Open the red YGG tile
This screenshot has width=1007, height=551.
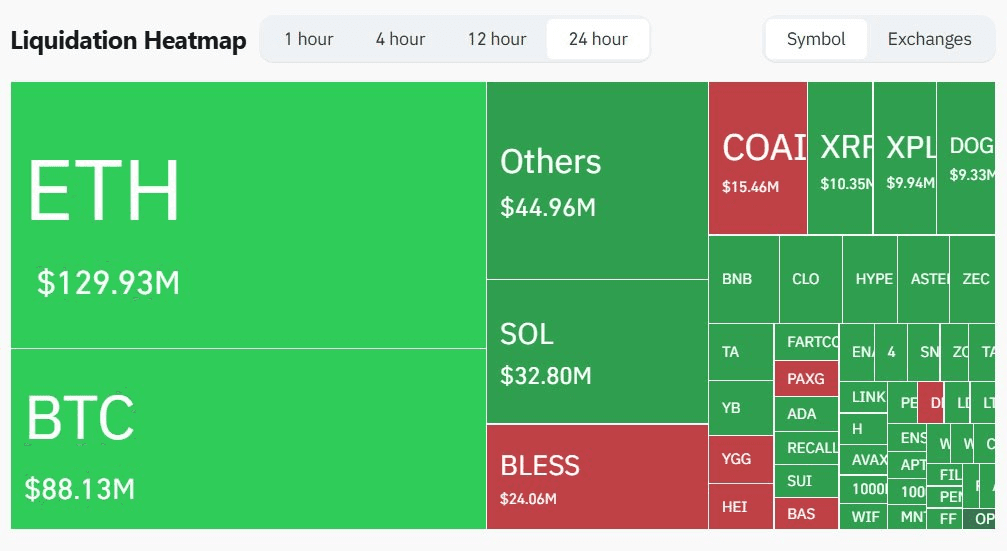pyautogui.click(x=740, y=459)
